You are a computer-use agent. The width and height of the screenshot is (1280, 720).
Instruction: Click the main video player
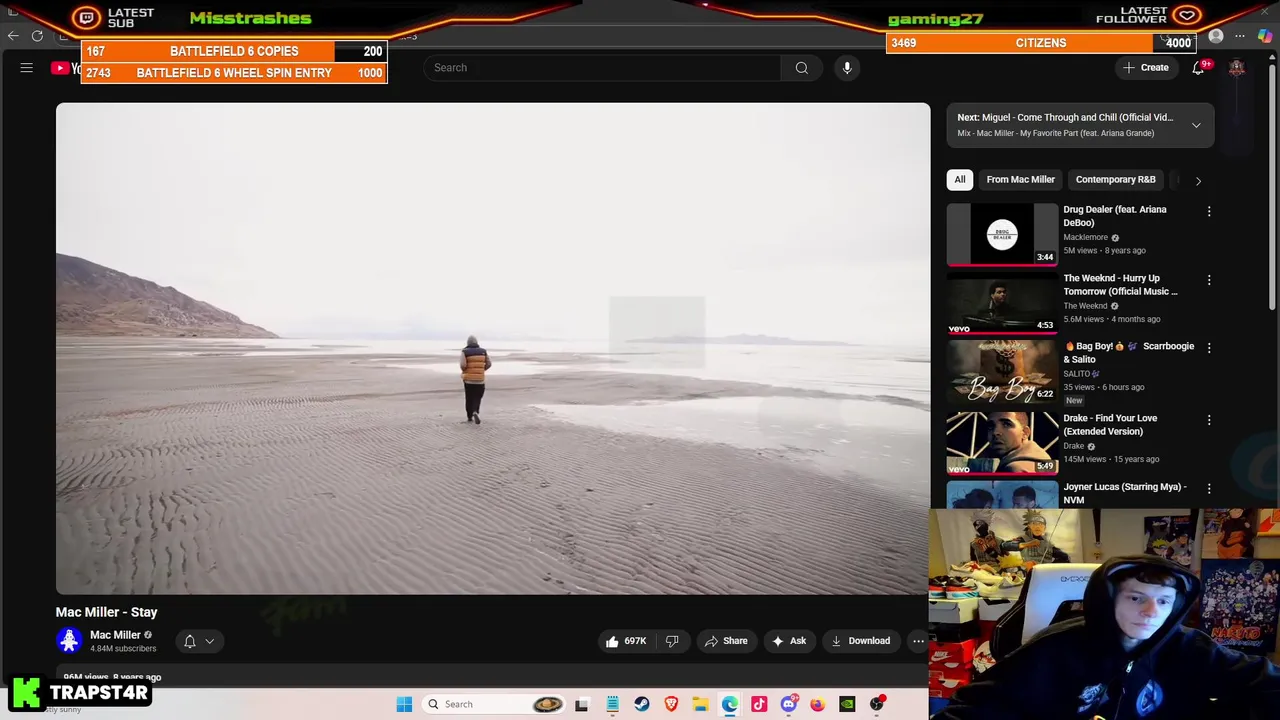tap(493, 349)
